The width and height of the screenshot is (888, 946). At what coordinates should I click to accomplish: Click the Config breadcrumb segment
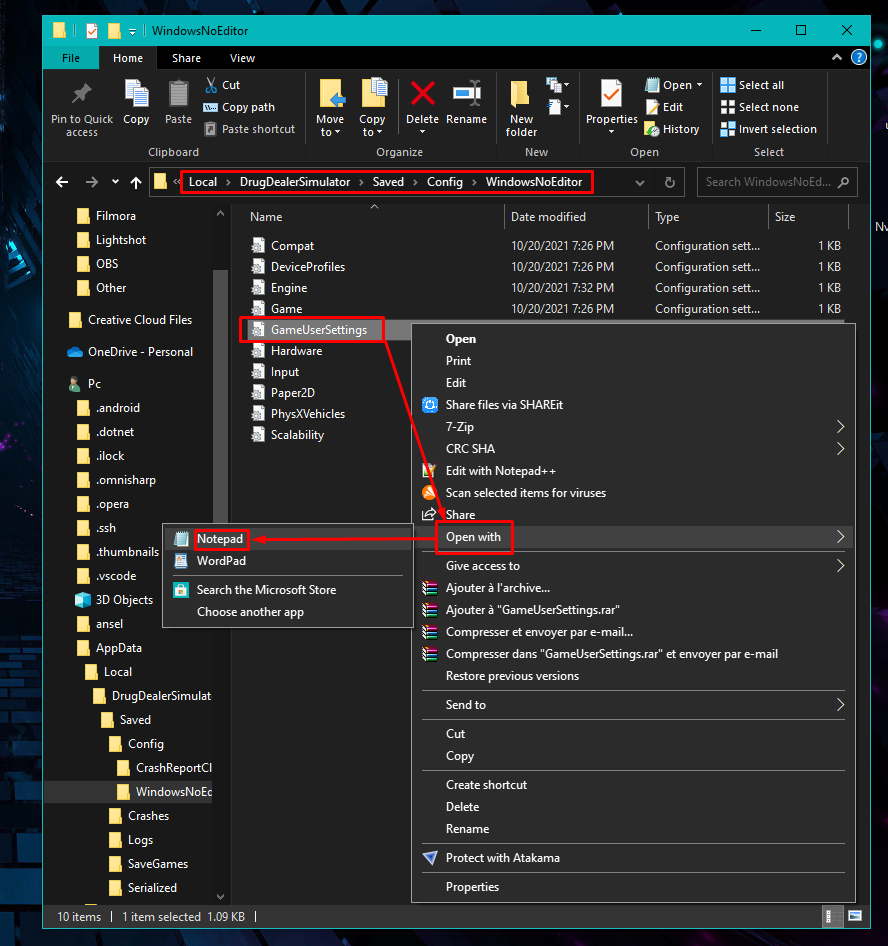[x=445, y=182]
